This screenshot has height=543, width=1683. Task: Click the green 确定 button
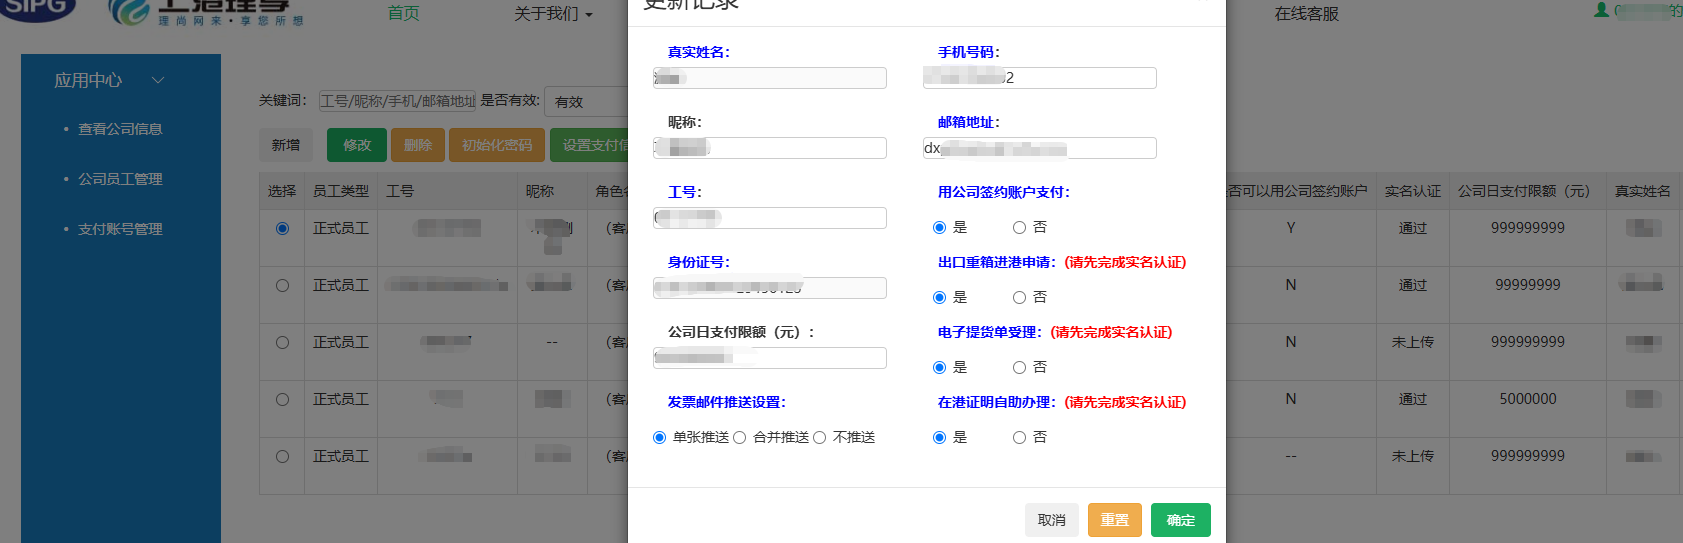[1181, 520]
